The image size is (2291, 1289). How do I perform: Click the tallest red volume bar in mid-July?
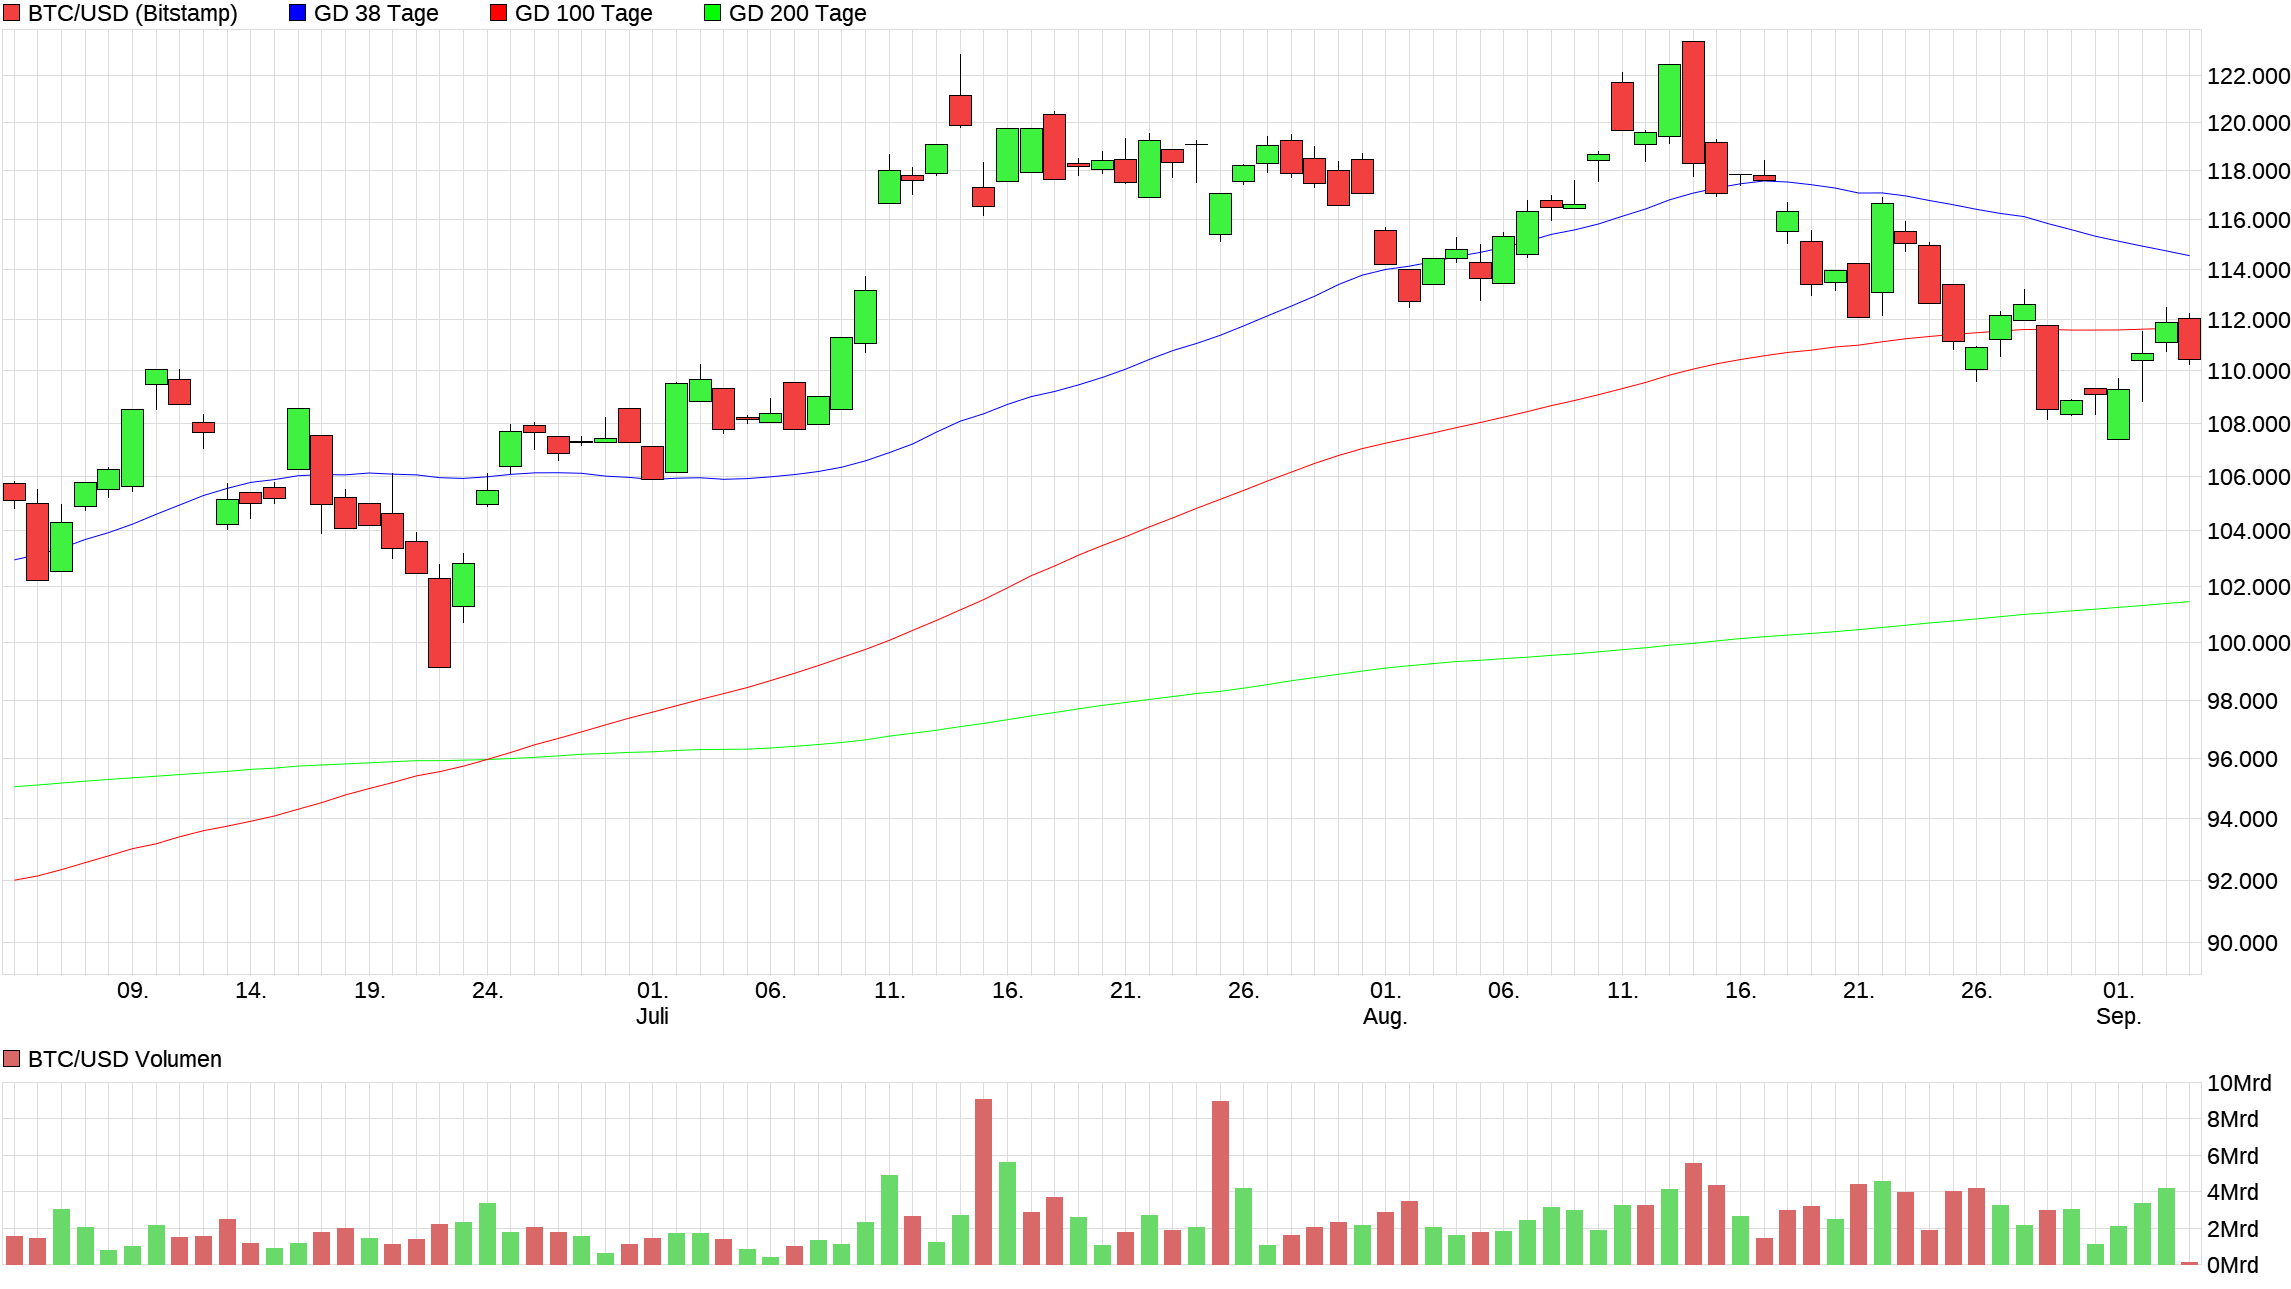(983, 1182)
